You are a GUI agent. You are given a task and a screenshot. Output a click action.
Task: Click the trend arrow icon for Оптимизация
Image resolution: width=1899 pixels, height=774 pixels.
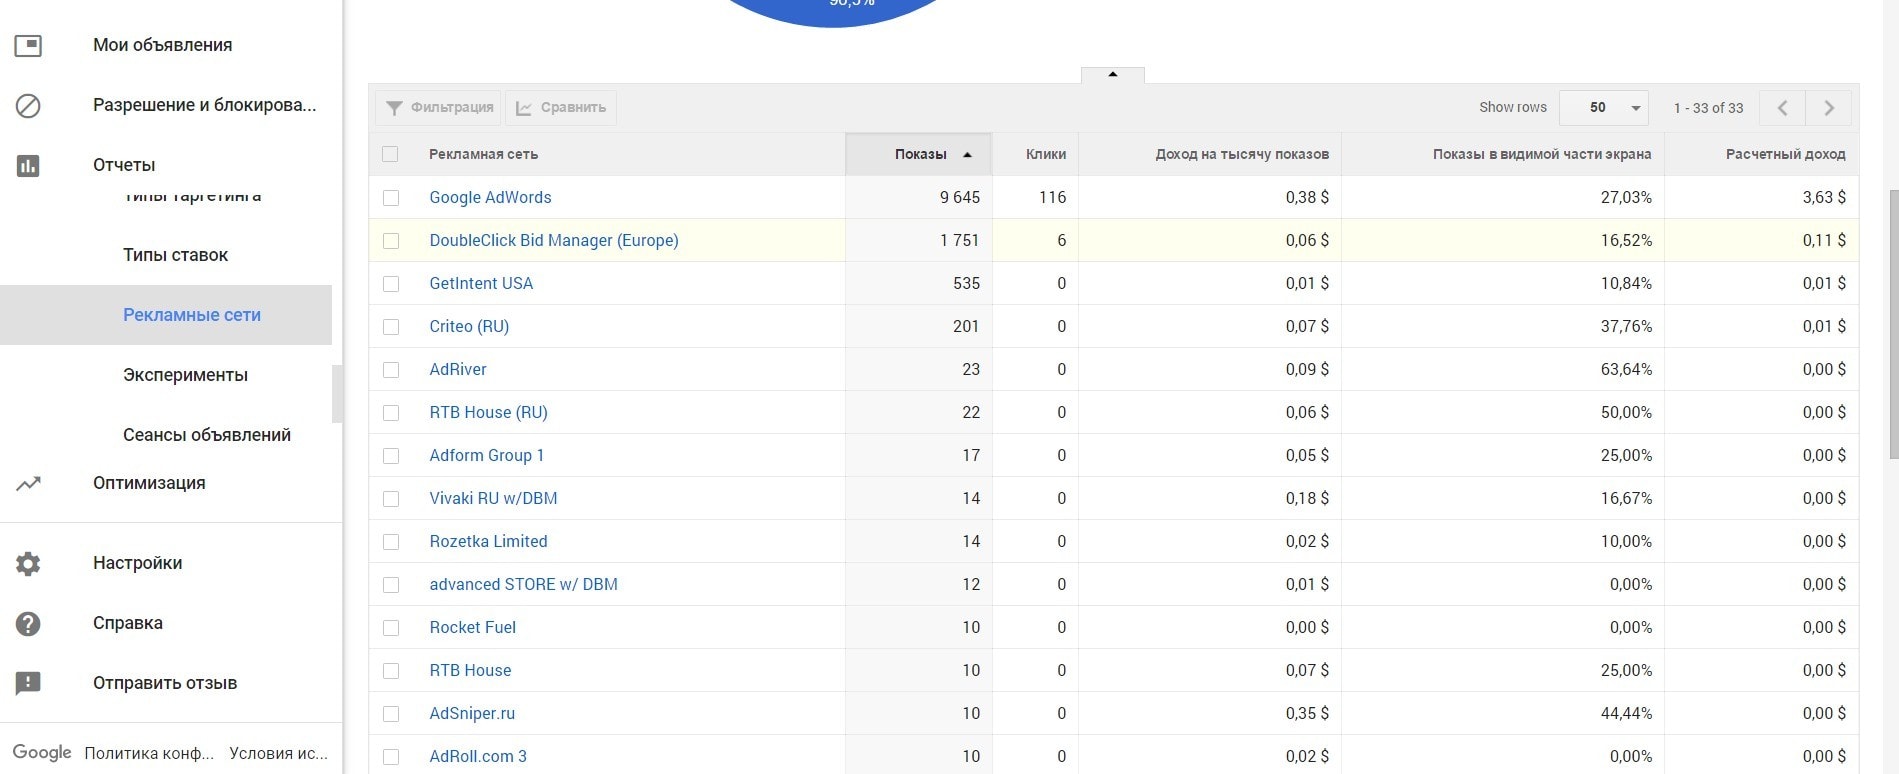click(28, 483)
